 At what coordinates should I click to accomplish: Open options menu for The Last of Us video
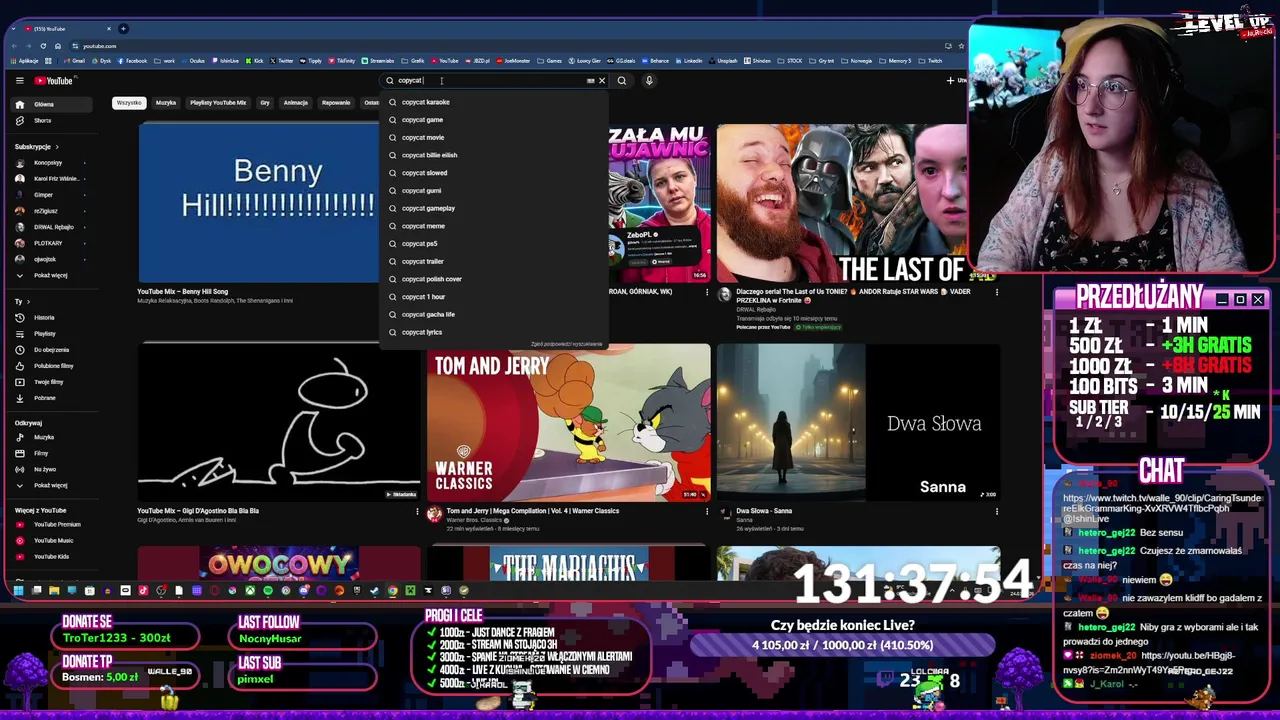click(x=996, y=292)
